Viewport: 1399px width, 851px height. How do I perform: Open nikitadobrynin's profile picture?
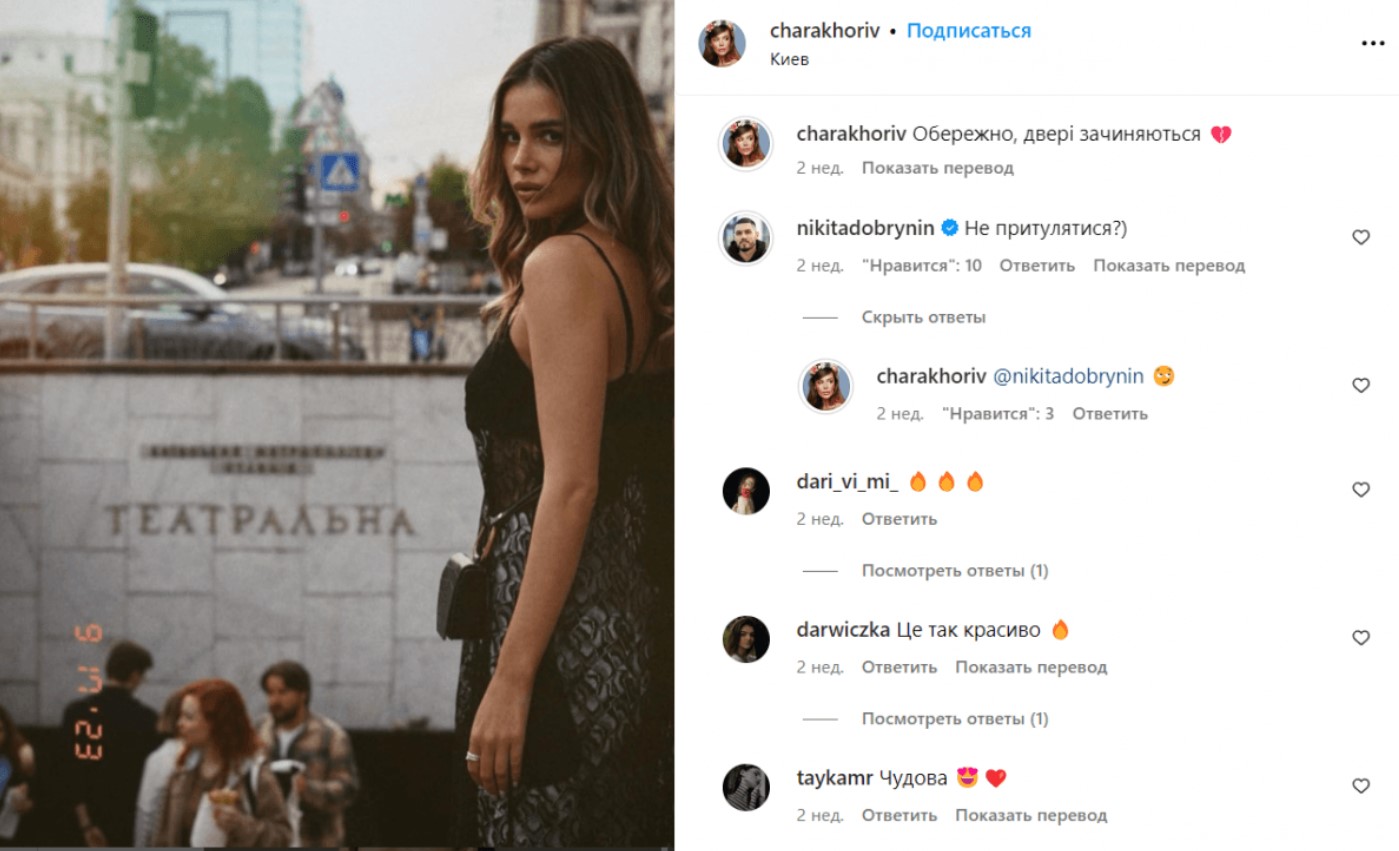pyautogui.click(x=746, y=238)
